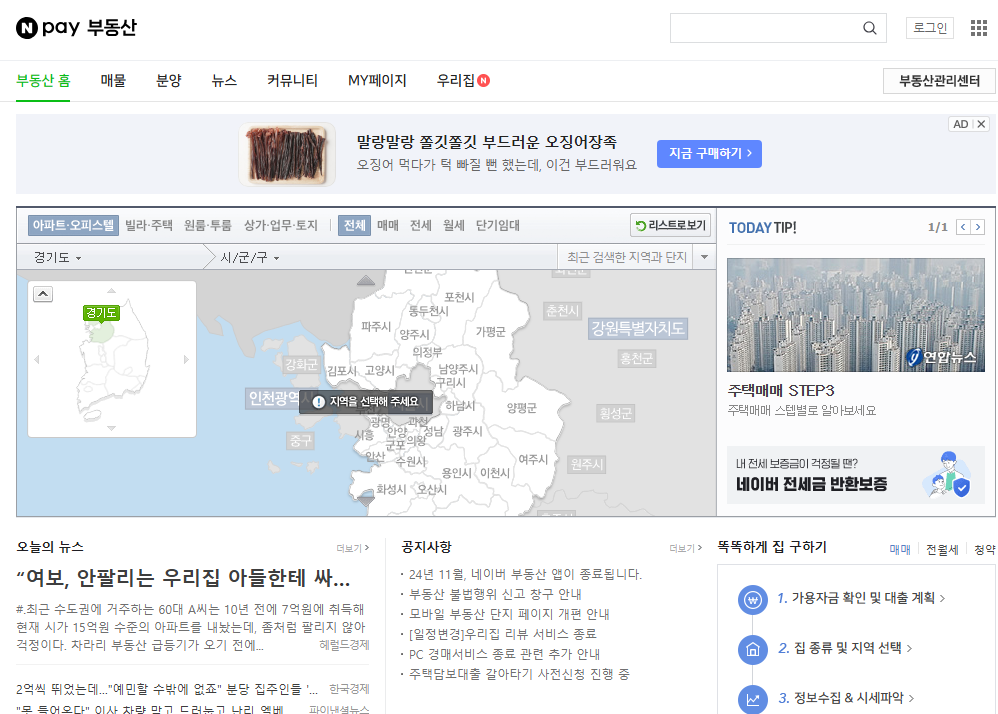Collapse the mini Korea map panel
Viewport: 998px width, 714px height.
[43, 294]
